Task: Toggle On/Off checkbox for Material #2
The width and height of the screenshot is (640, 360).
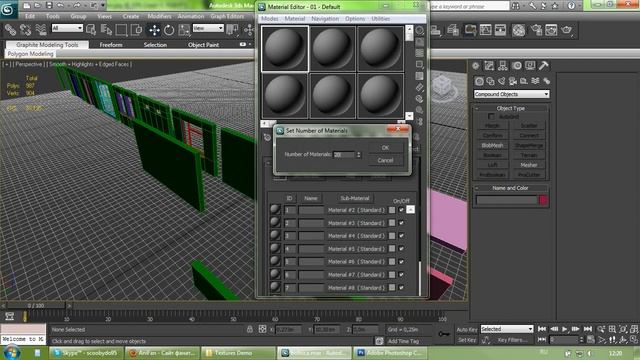Action: coord(401,210)
